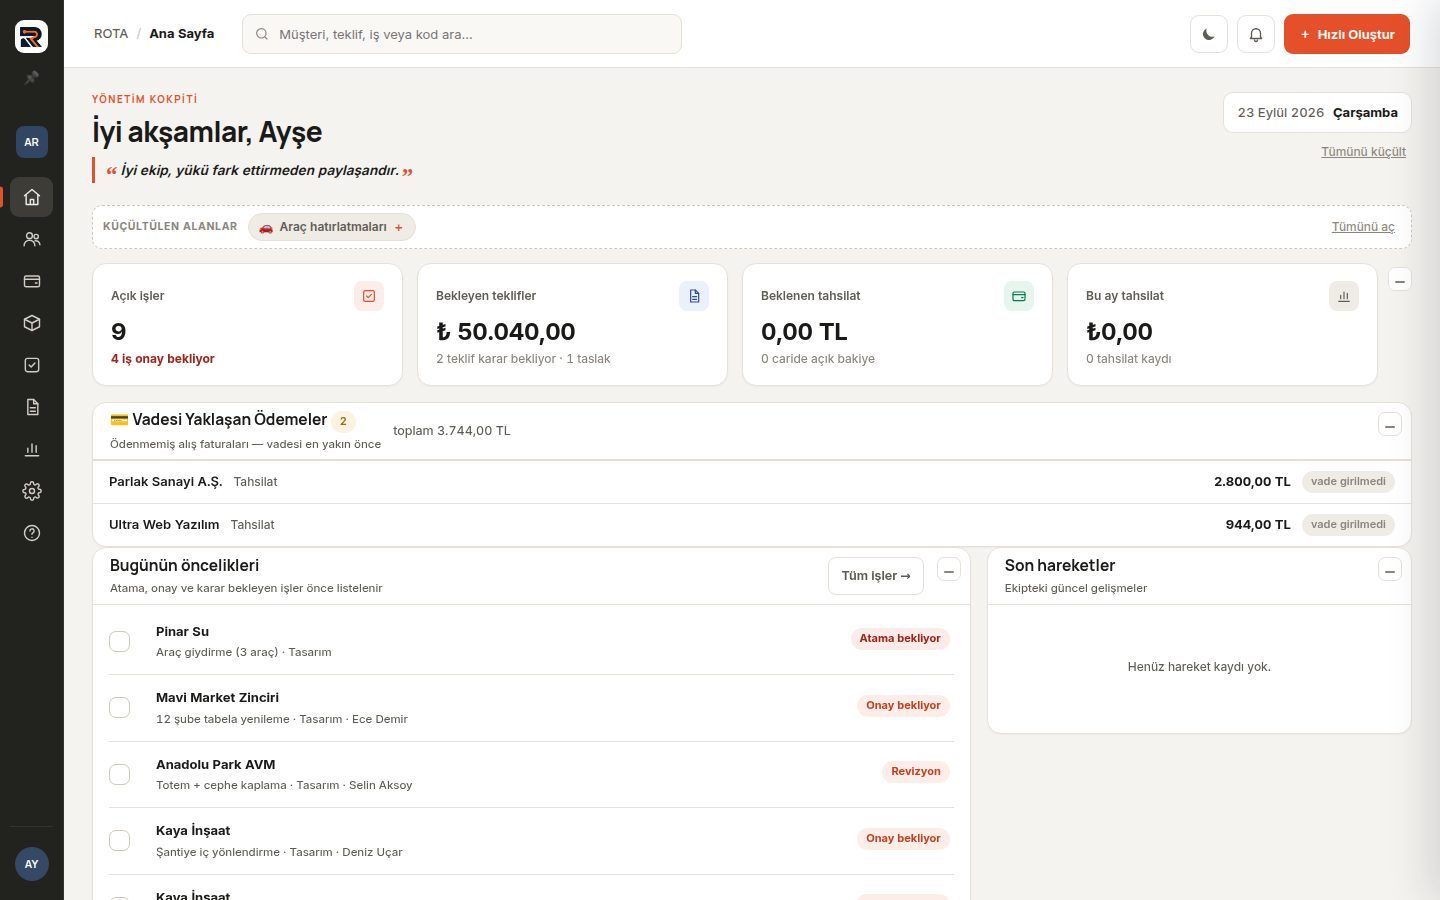The height and width of the screenshot is (900, 1440).
Task: Click the date chip showing 23 Eylül 2026
Action: coord(1317,113)
